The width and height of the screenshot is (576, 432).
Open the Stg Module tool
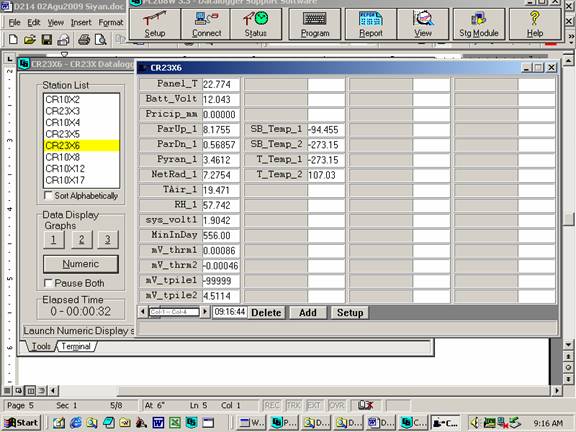pyautogui.click(x=479, y=24)
